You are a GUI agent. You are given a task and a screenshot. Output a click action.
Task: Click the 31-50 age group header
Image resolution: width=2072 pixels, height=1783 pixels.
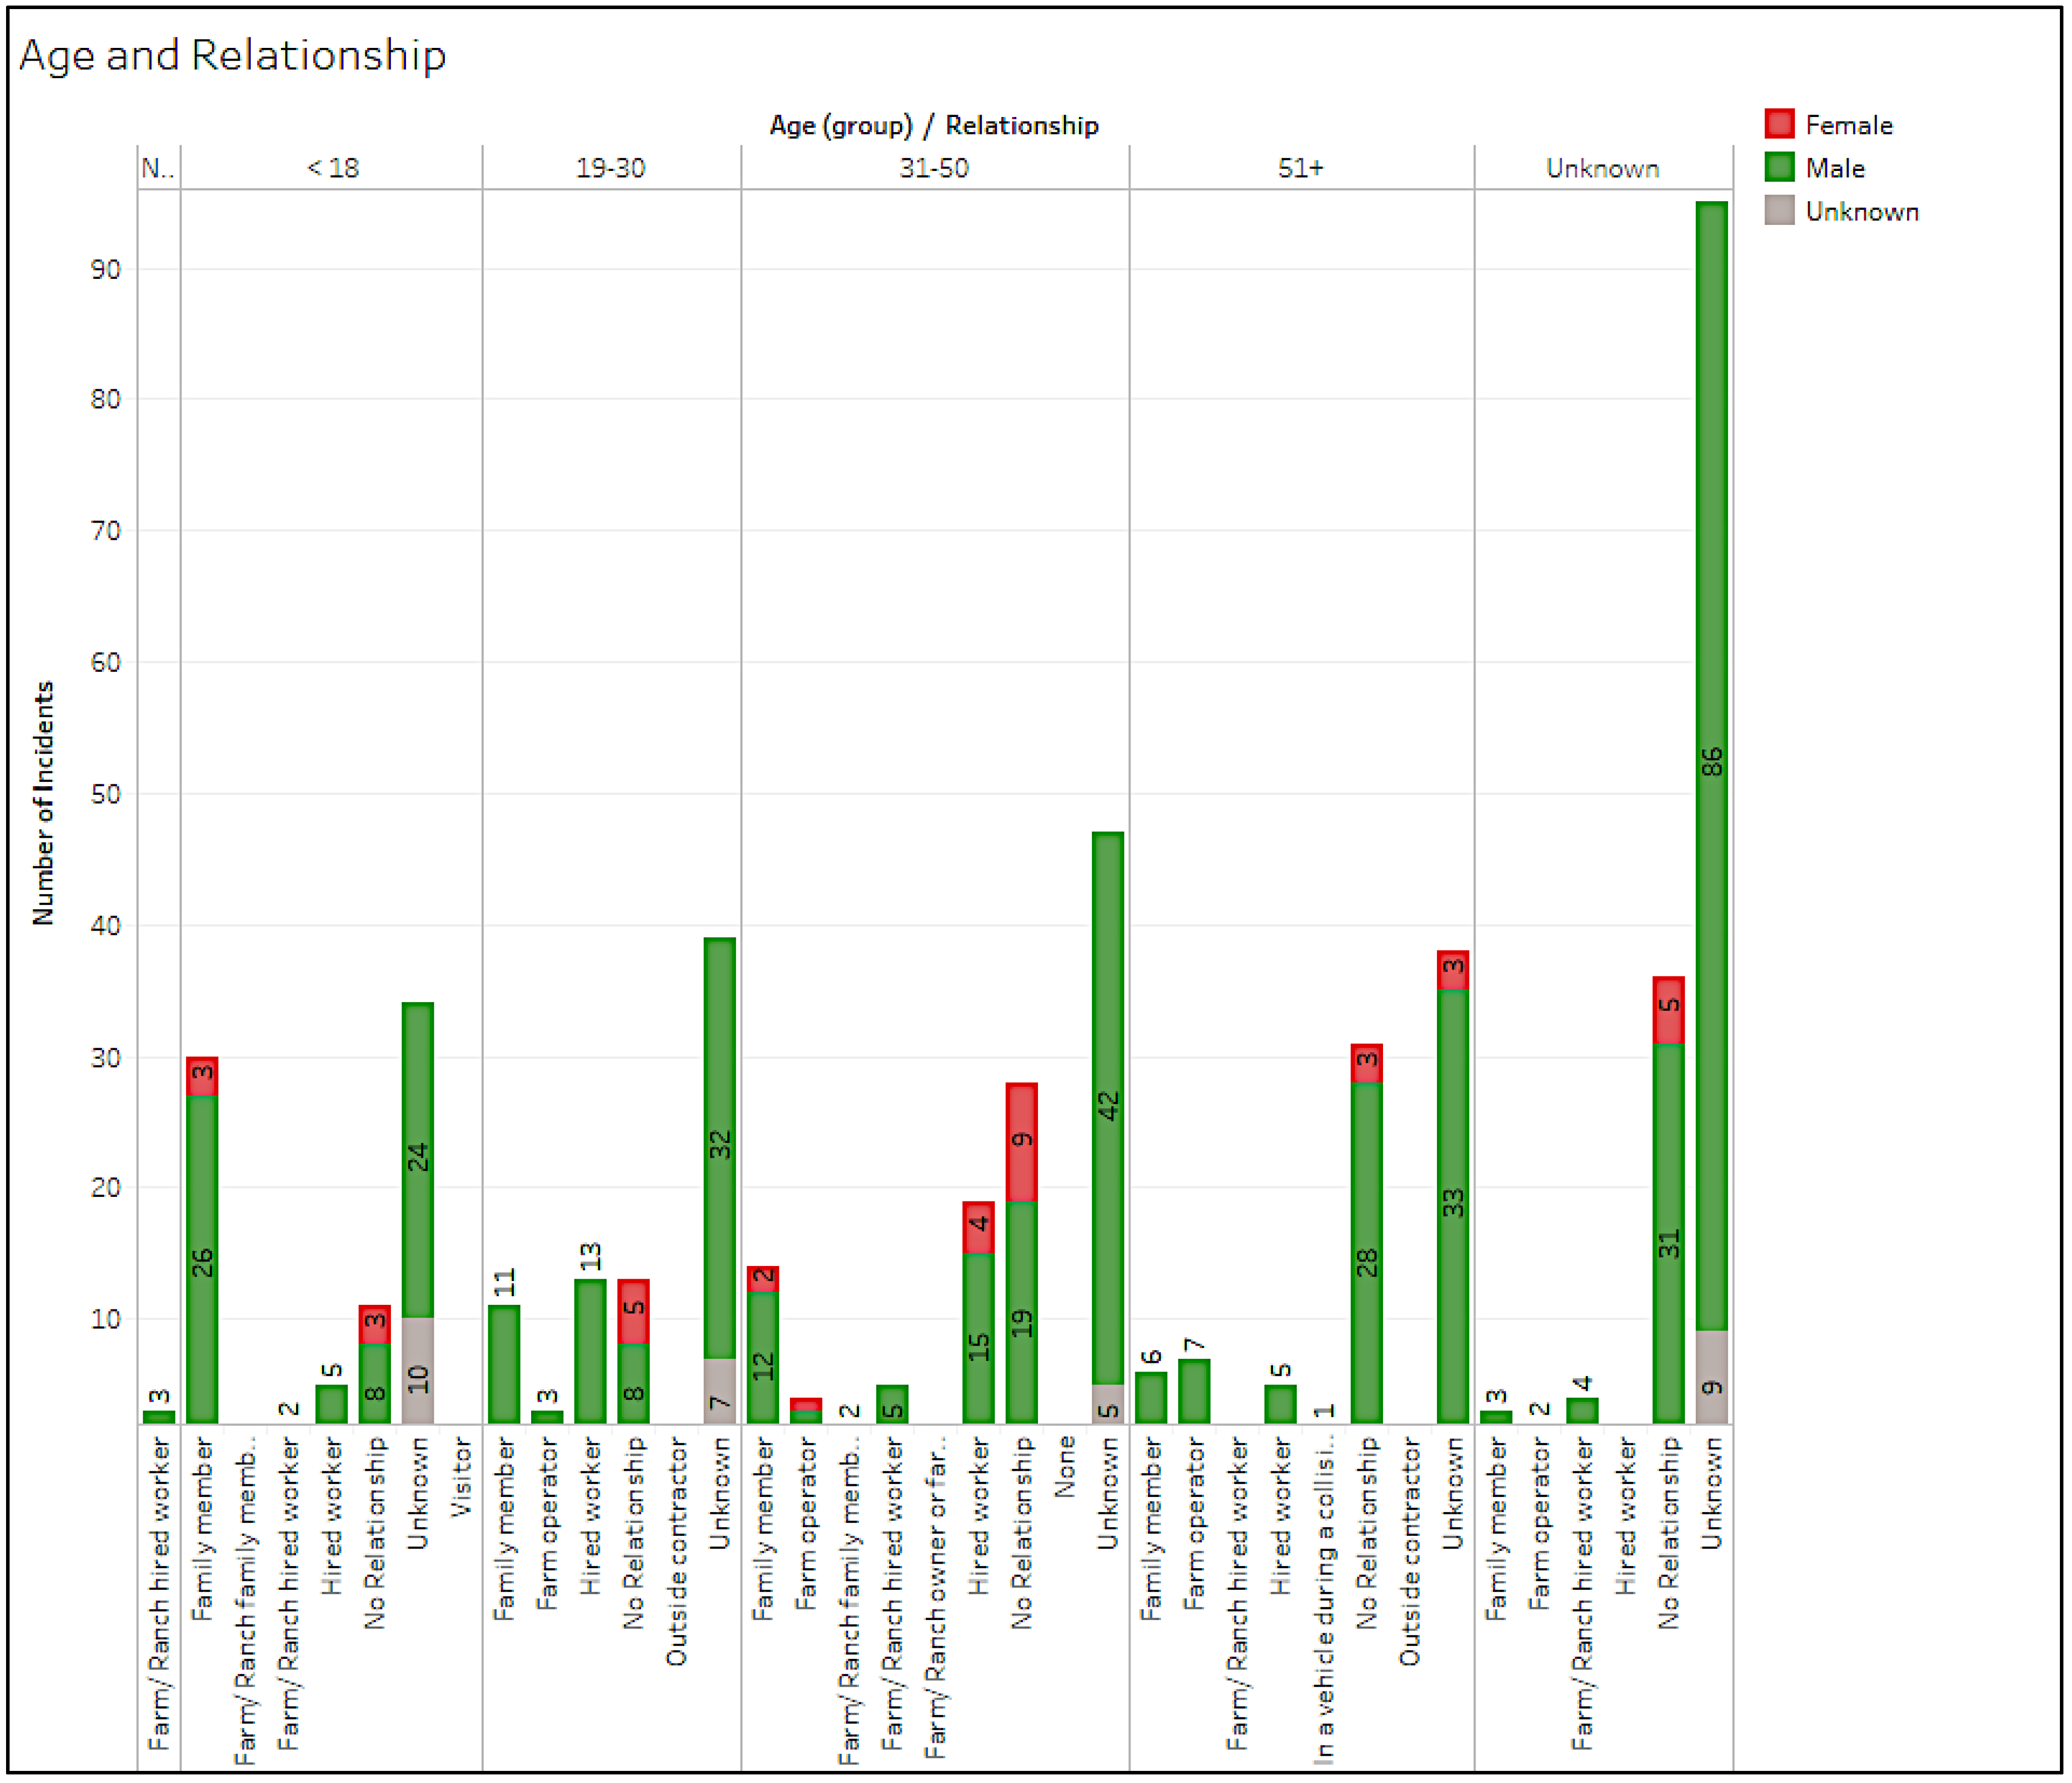coord(933,168)
